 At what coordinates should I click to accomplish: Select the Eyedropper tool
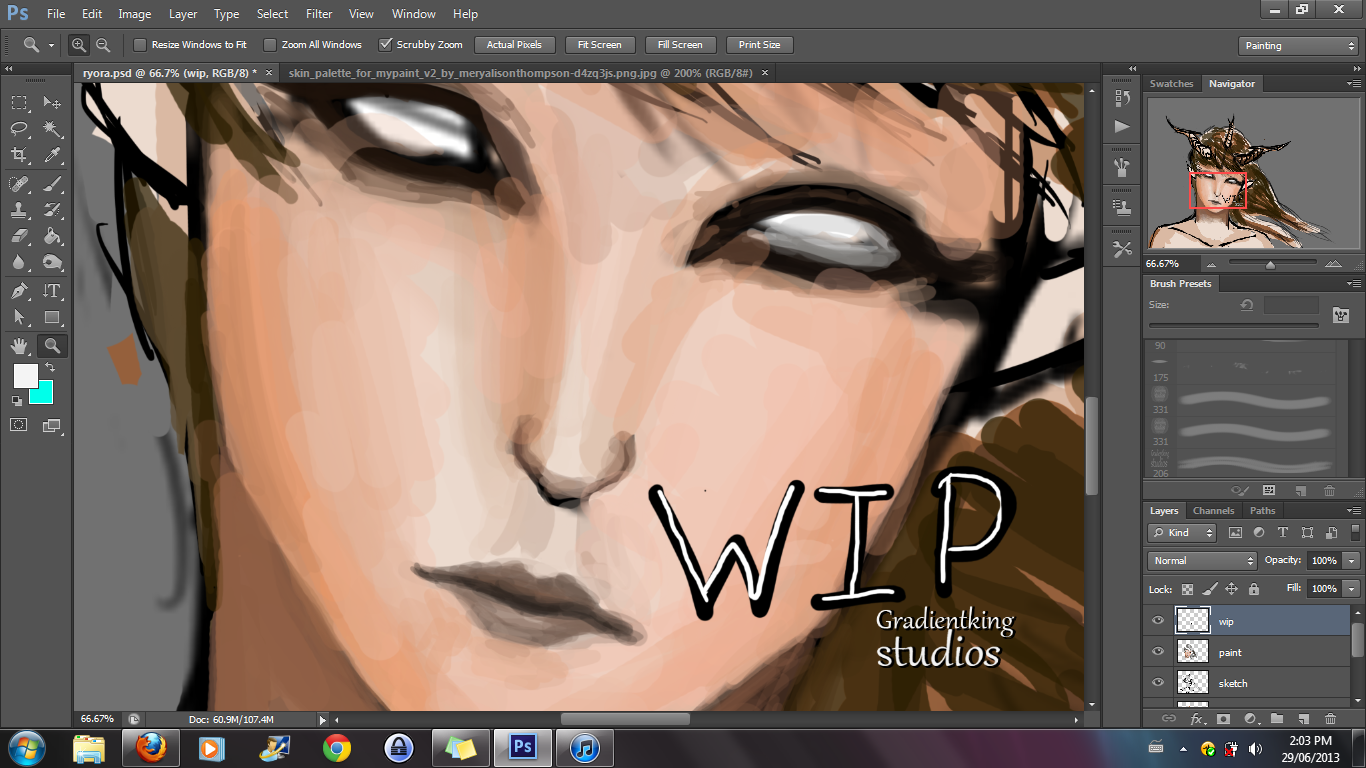[53, 155]
